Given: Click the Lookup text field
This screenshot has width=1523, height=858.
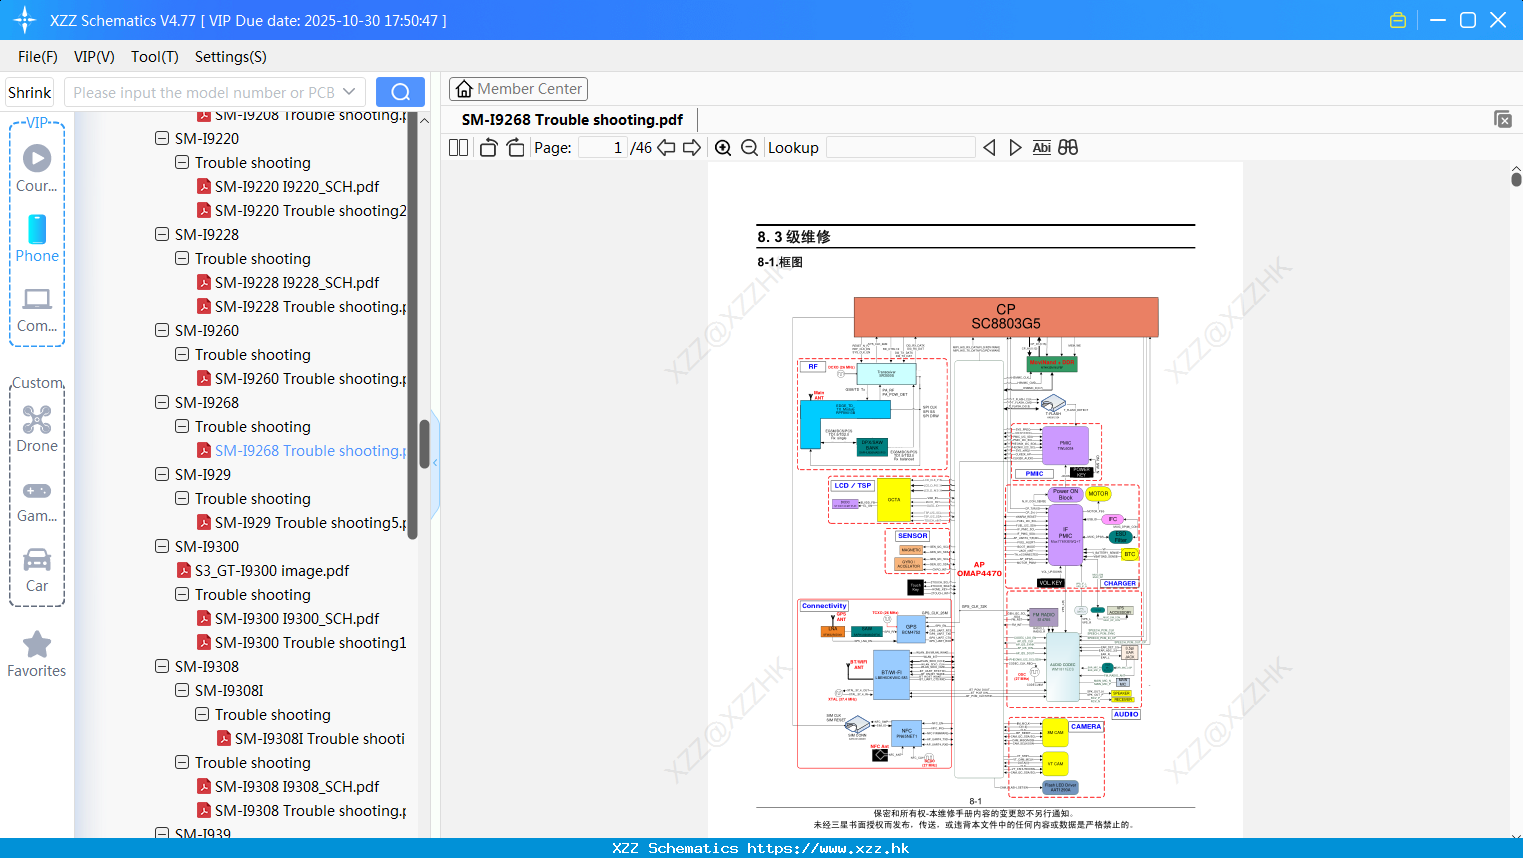Looking at the screenshot, I should pos(901,148).
